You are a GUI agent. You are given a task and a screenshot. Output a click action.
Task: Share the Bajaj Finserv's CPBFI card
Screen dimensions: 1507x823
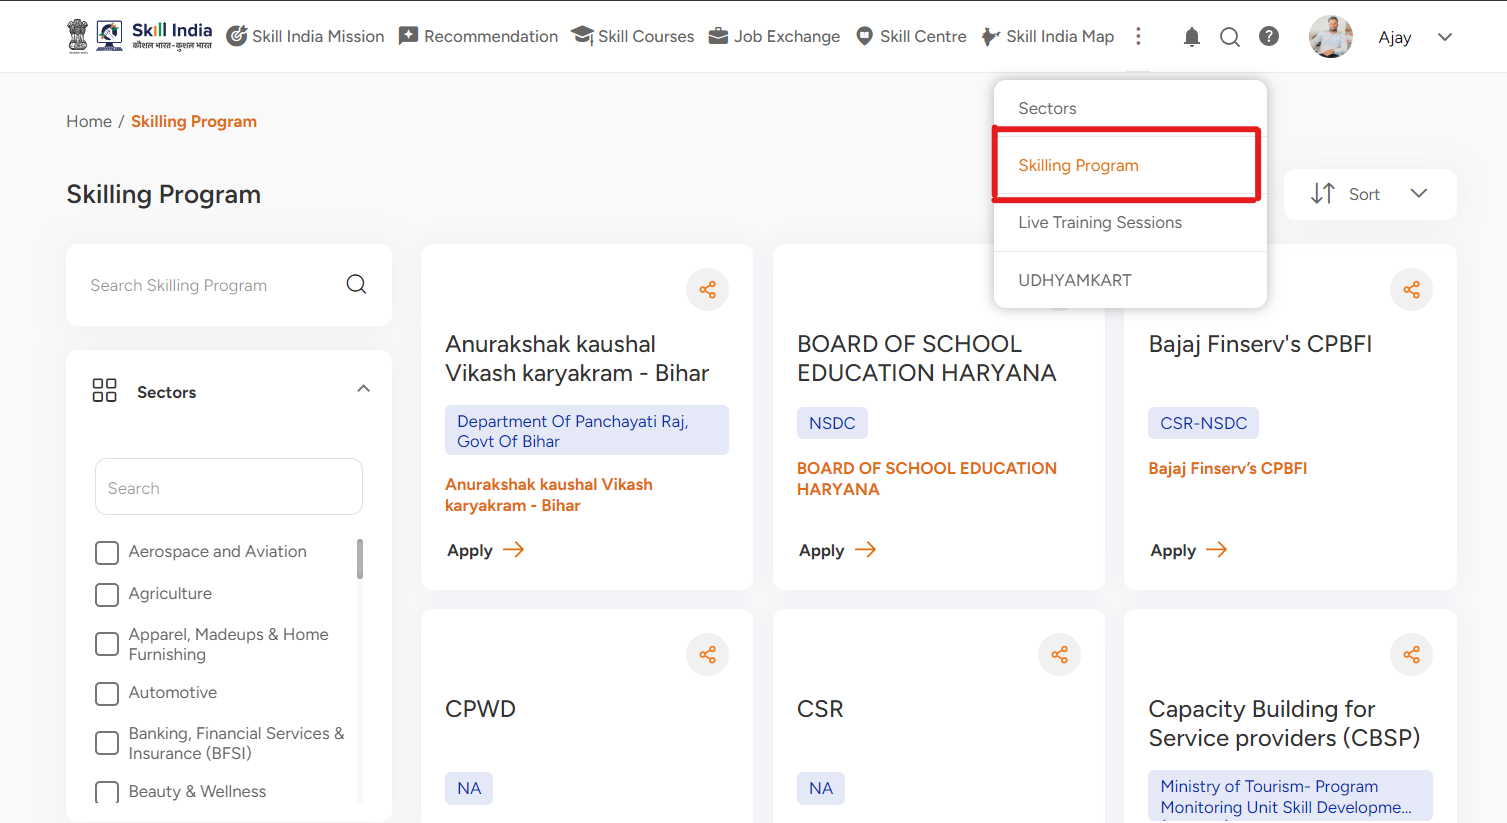click(1411, 290)
